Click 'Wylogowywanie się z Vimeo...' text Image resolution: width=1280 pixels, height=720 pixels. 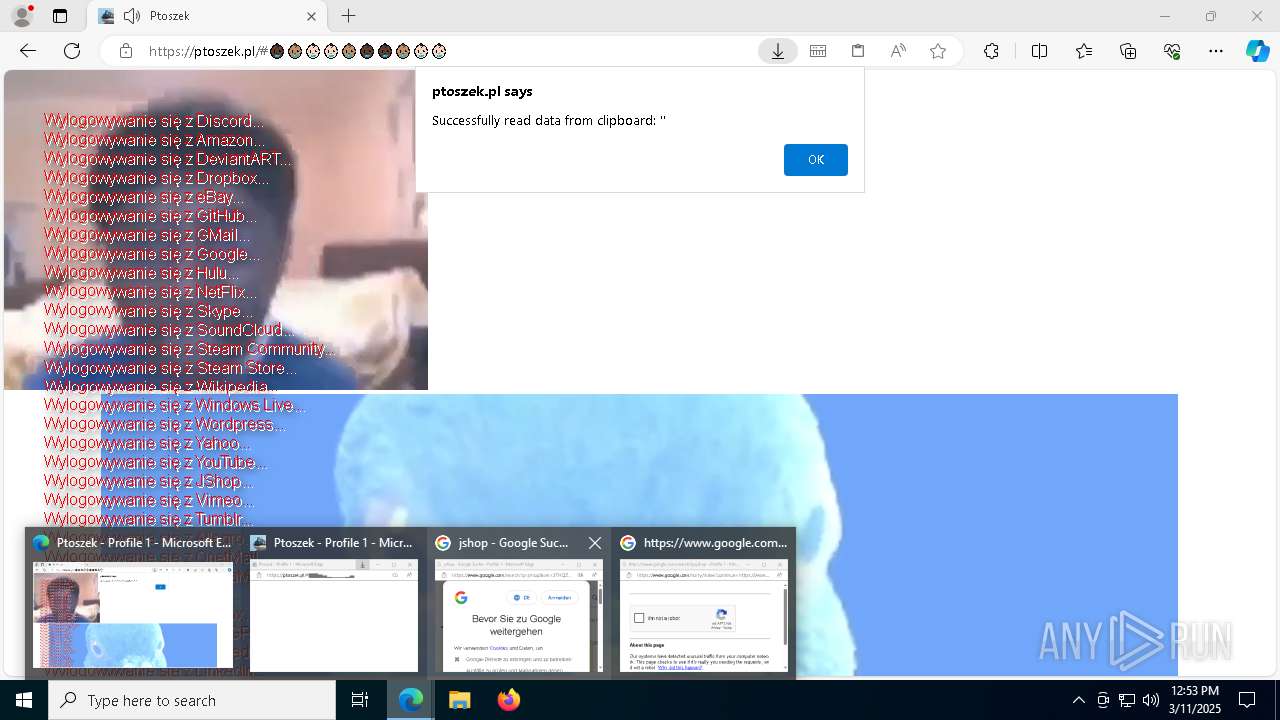point(148,500)
